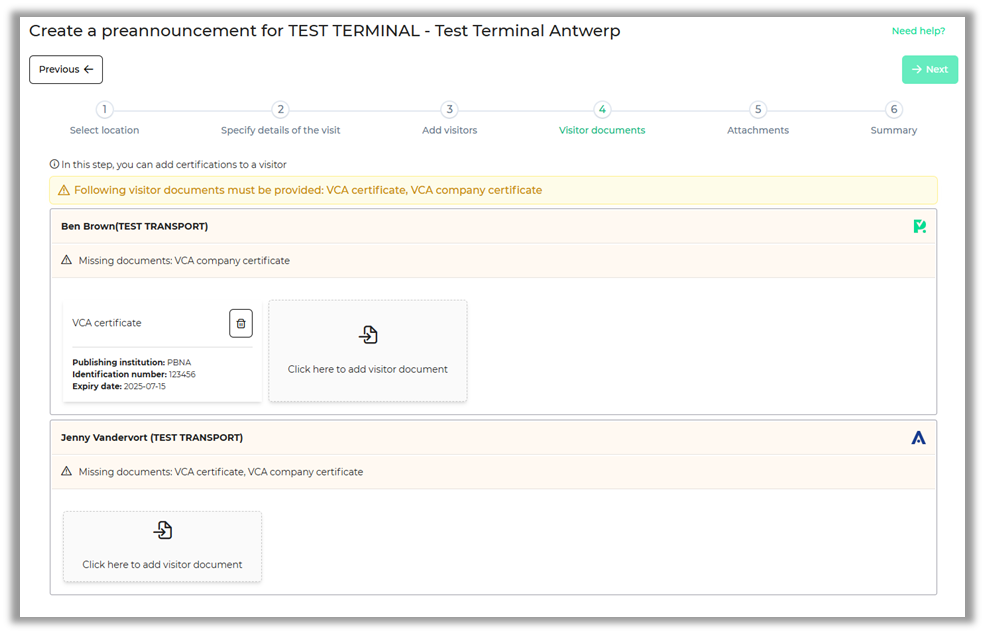Add a visitor document for Jenny Vandervort
Viewport: 985px width, 634px height.
tap(162, 546)
